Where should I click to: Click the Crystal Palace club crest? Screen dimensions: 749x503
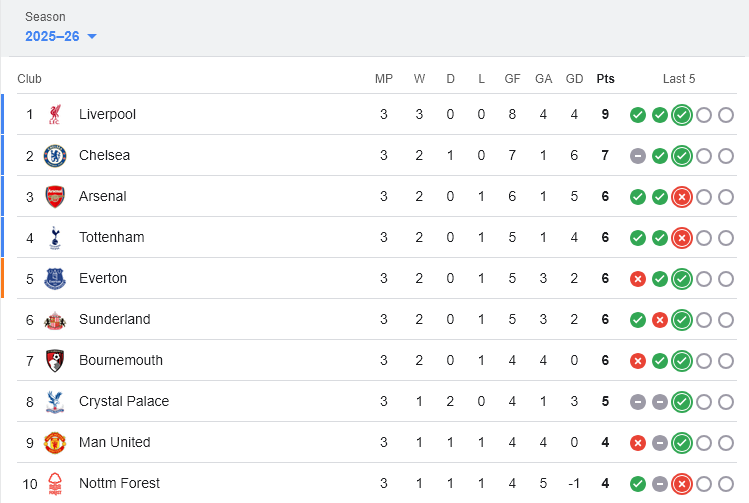coord(54,402)
